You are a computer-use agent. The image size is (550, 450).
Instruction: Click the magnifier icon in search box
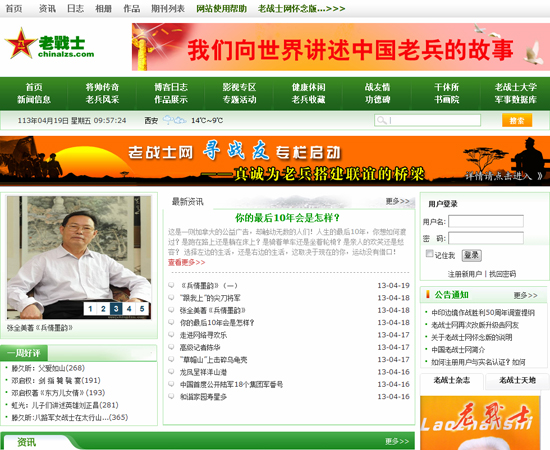click(x=381, y=121)
